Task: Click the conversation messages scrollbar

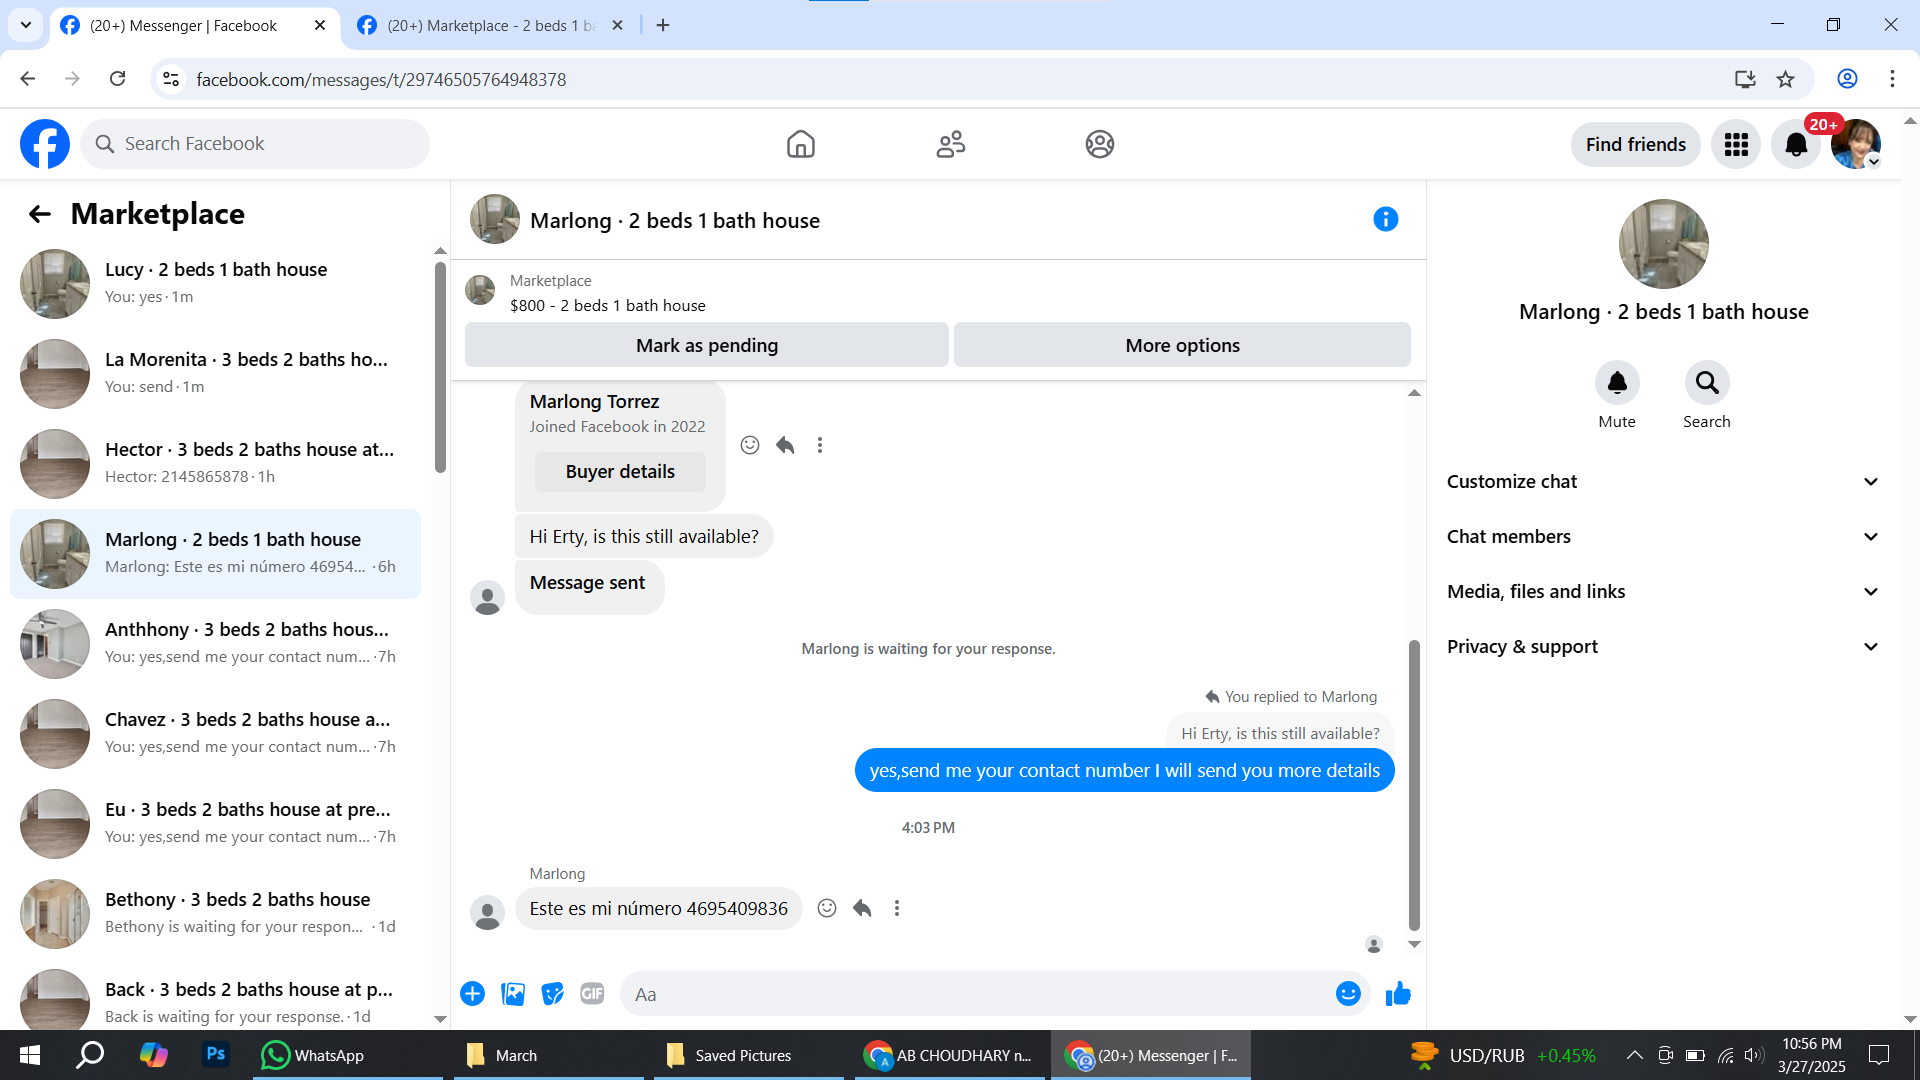Action: (x=1414, y=785)
